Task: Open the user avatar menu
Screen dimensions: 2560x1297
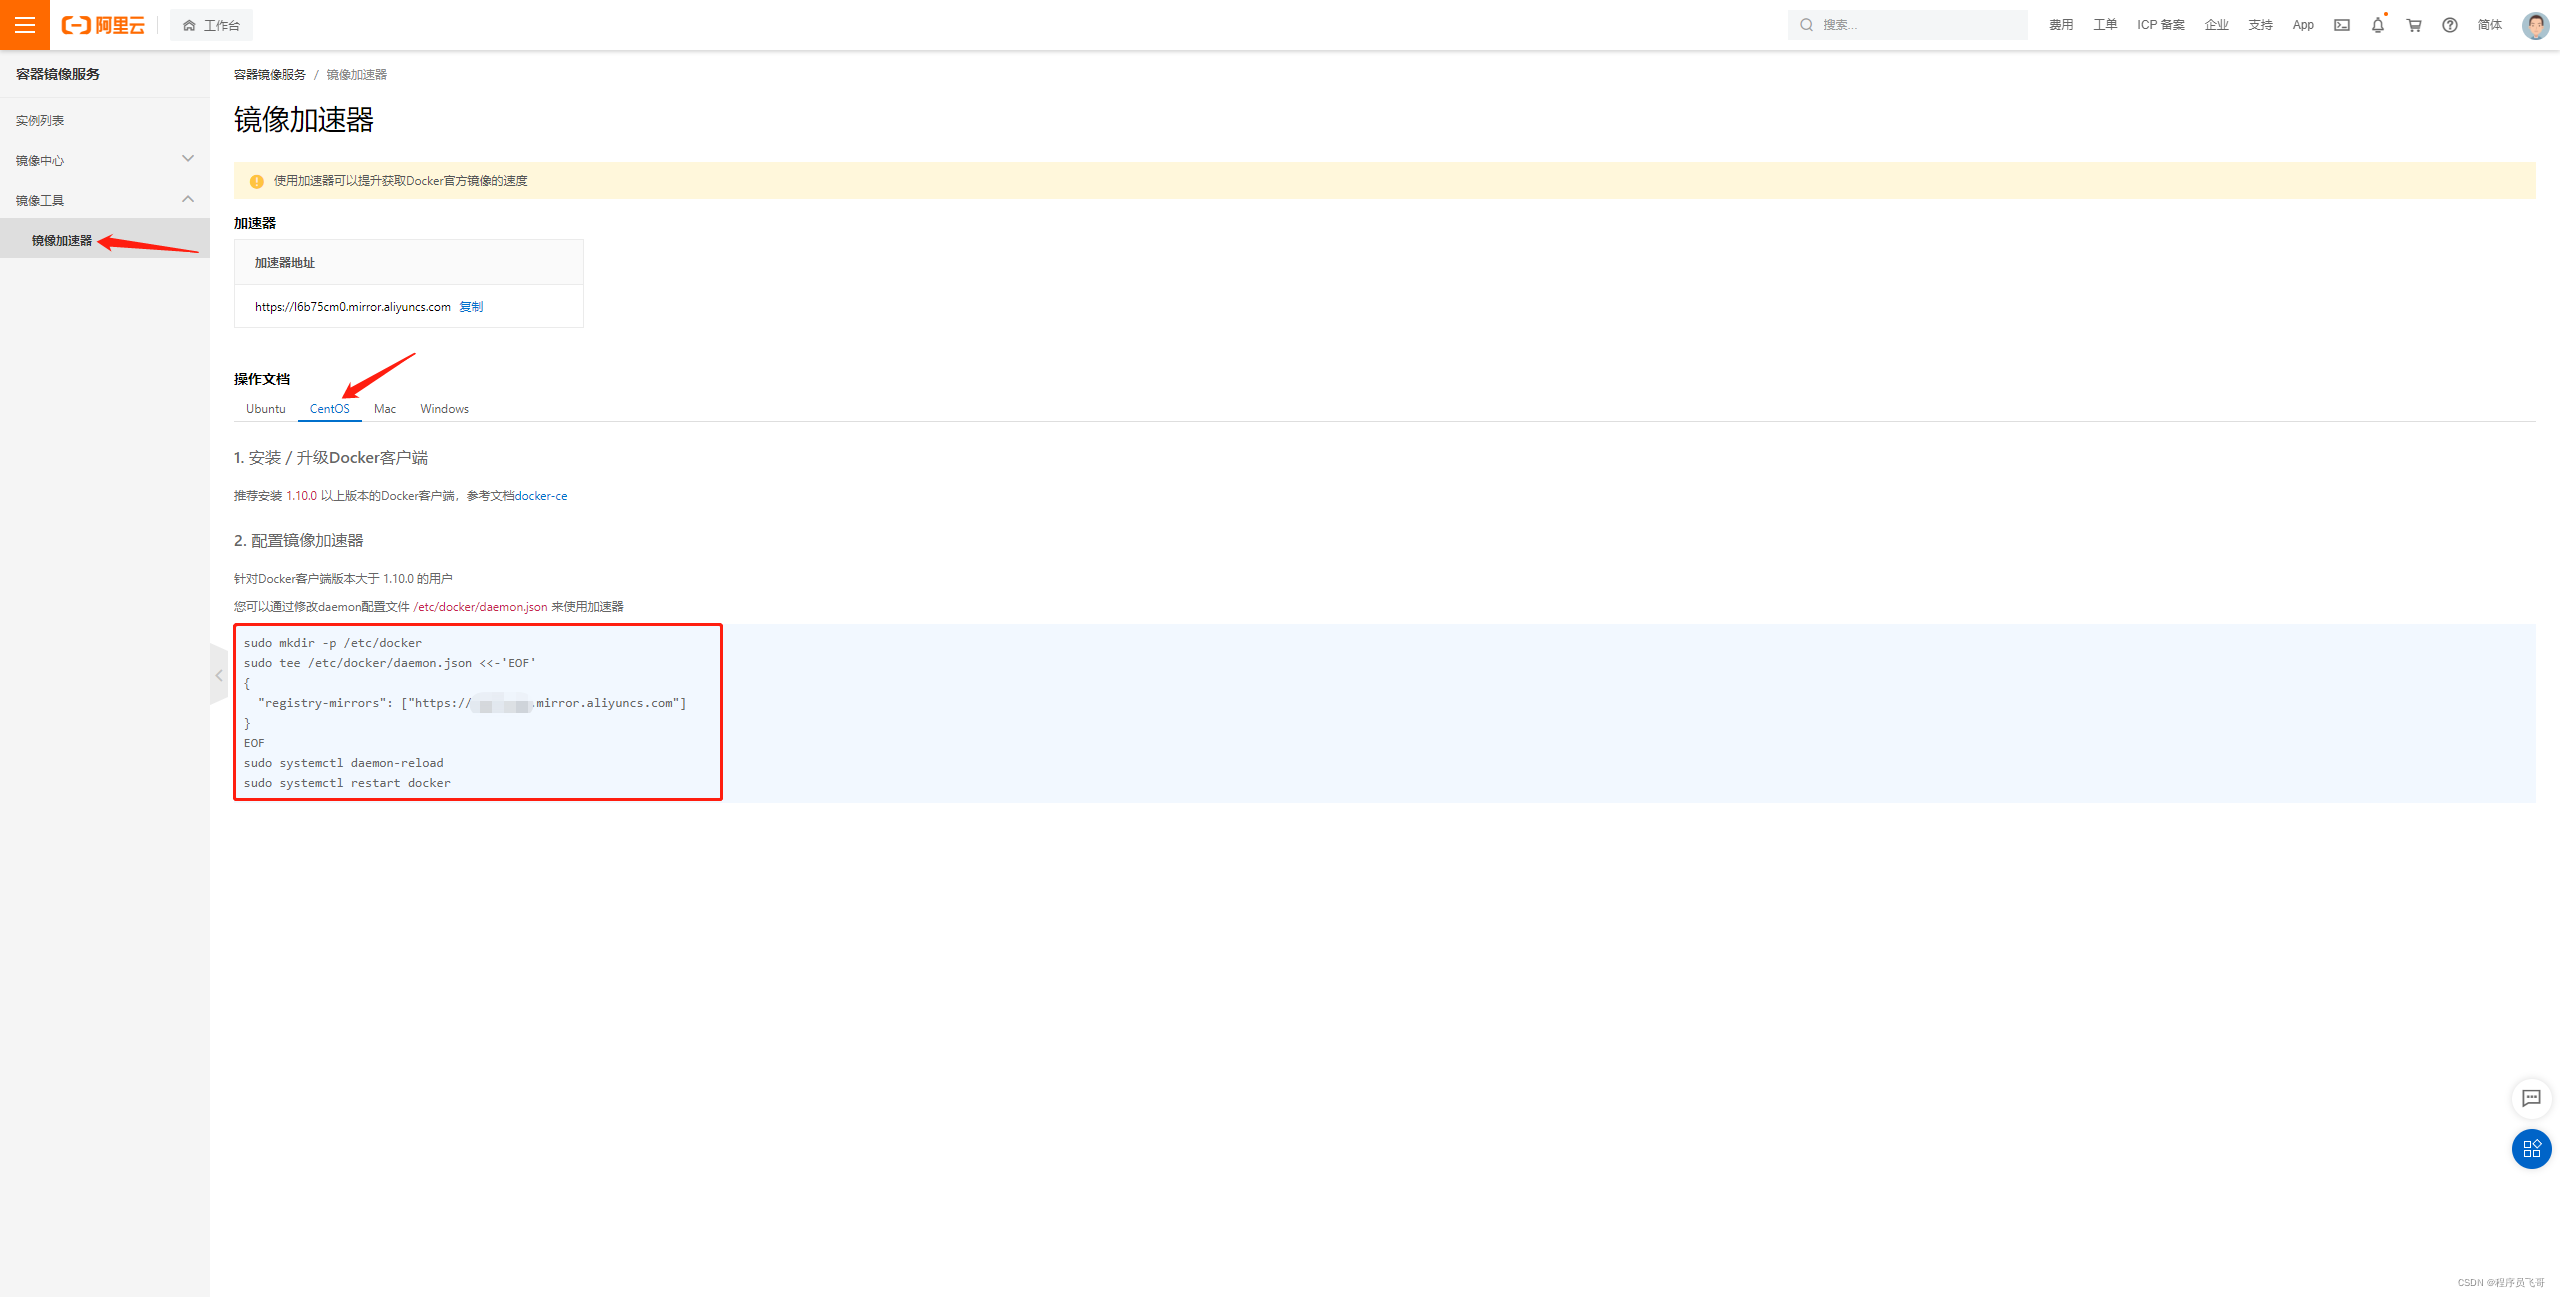Action: (x=2536, y=25)
